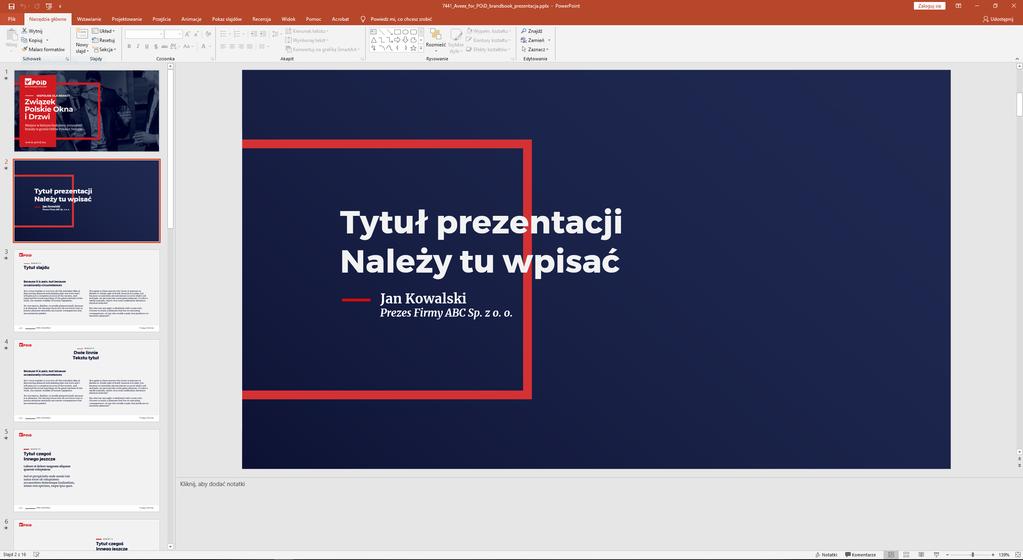Switch to slide sorter view icon
Screen dimensions: 1023x560
click(905, 555)
